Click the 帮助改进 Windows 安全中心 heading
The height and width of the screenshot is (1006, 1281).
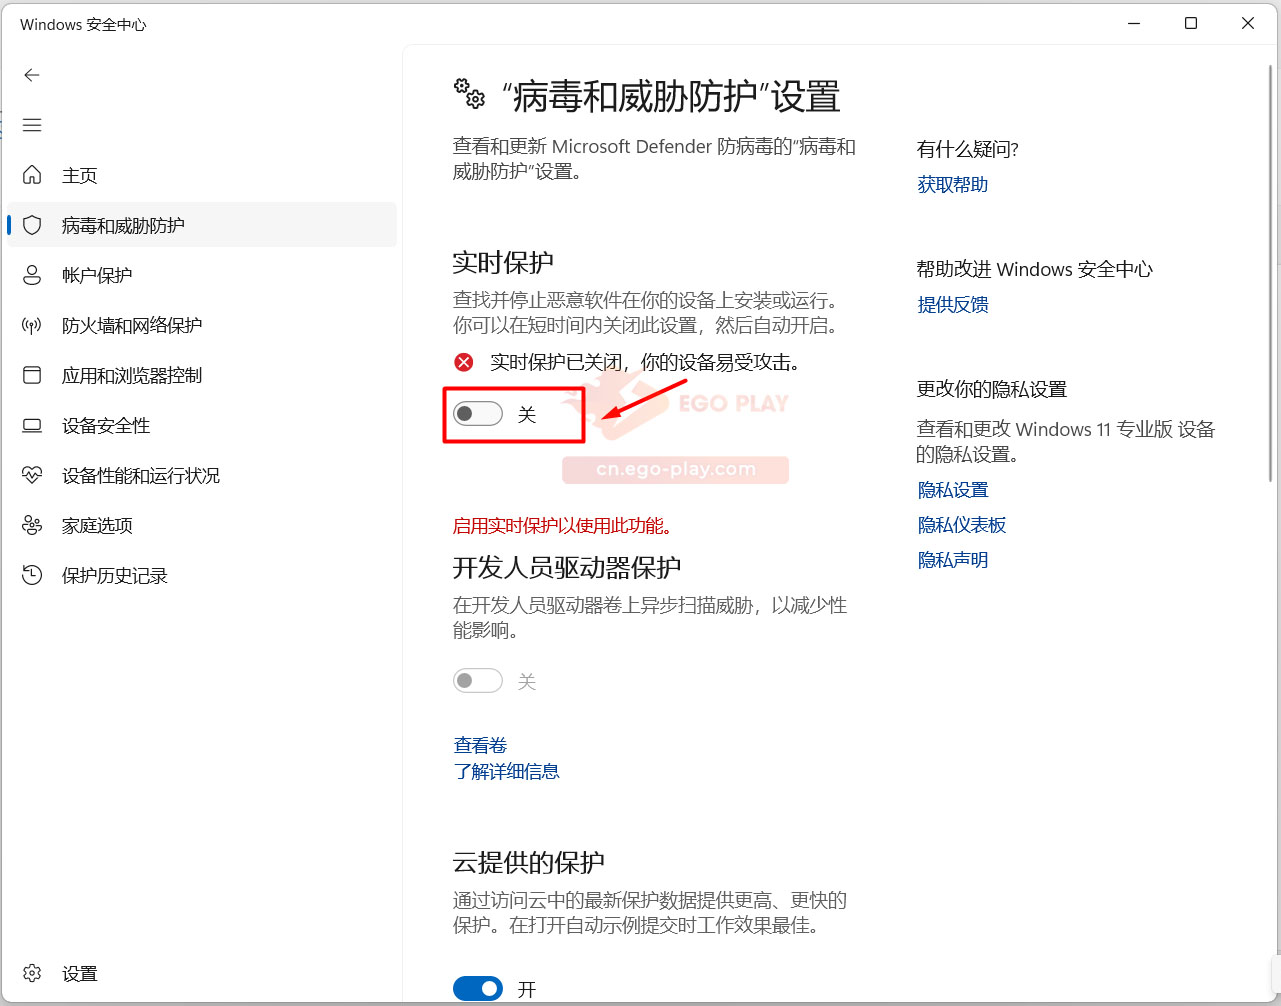(x=1035, y=269)
